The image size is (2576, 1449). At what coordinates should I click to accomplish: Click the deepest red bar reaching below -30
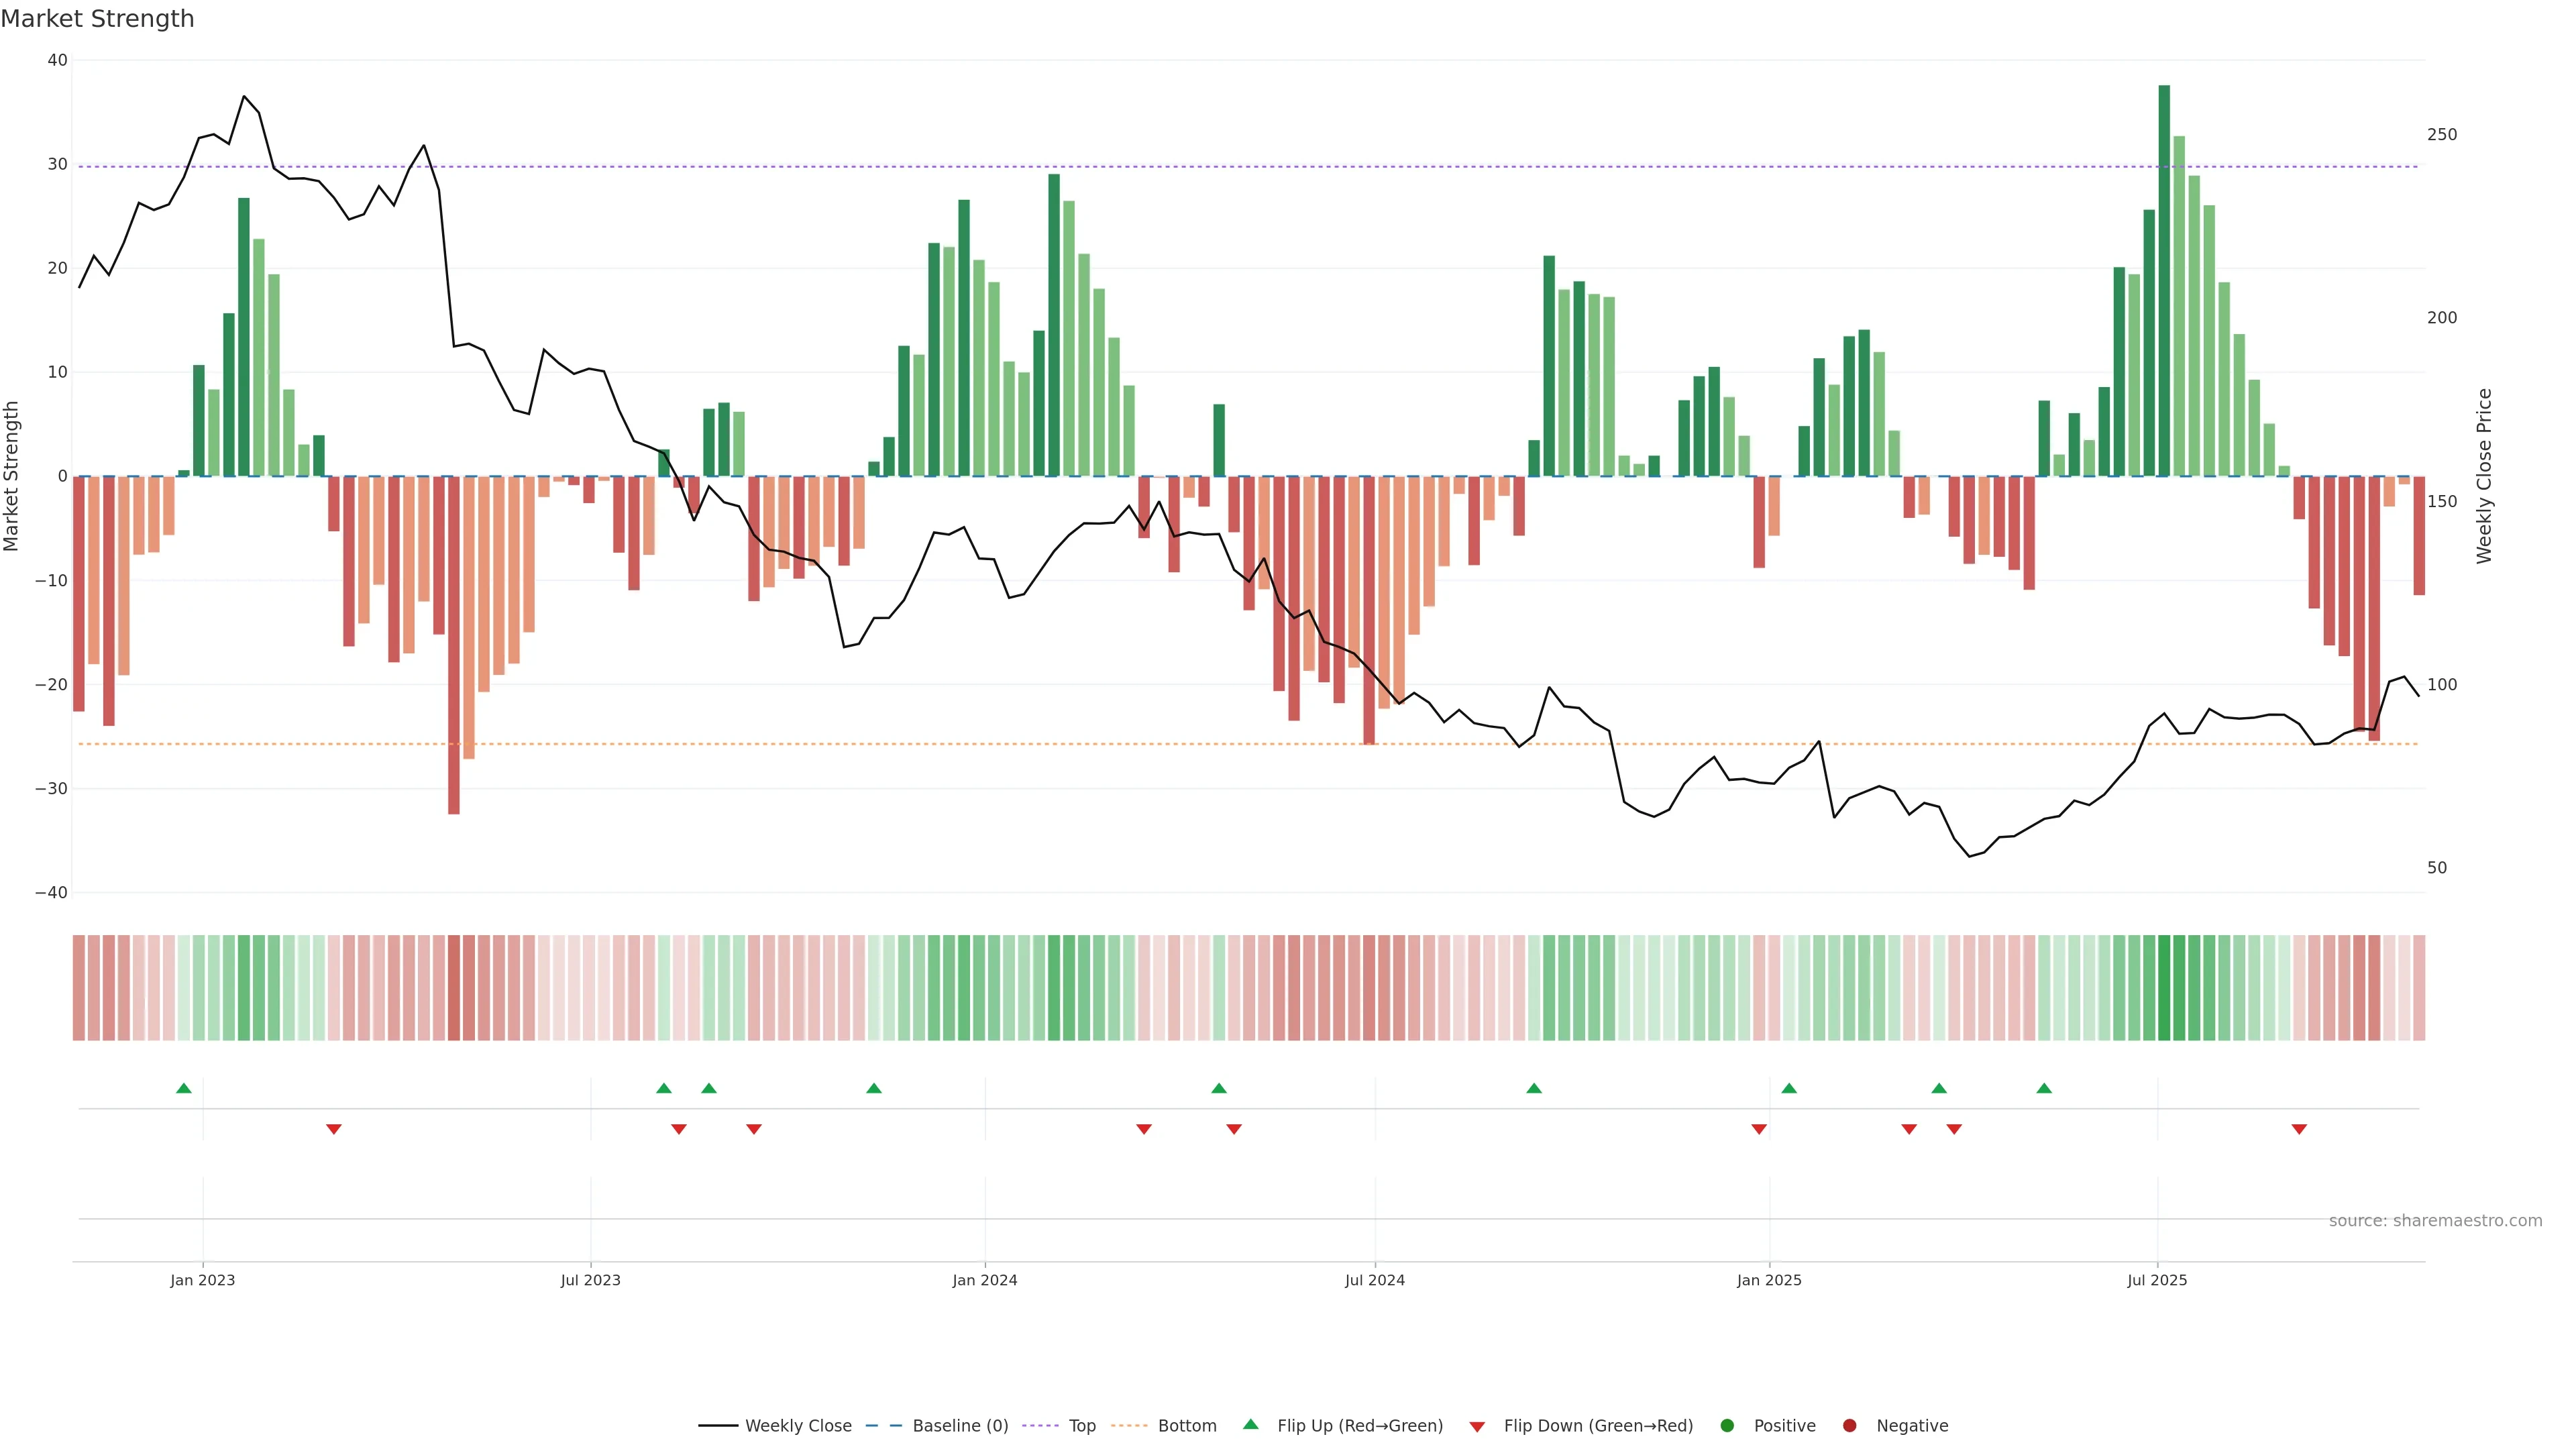[454, 645]
